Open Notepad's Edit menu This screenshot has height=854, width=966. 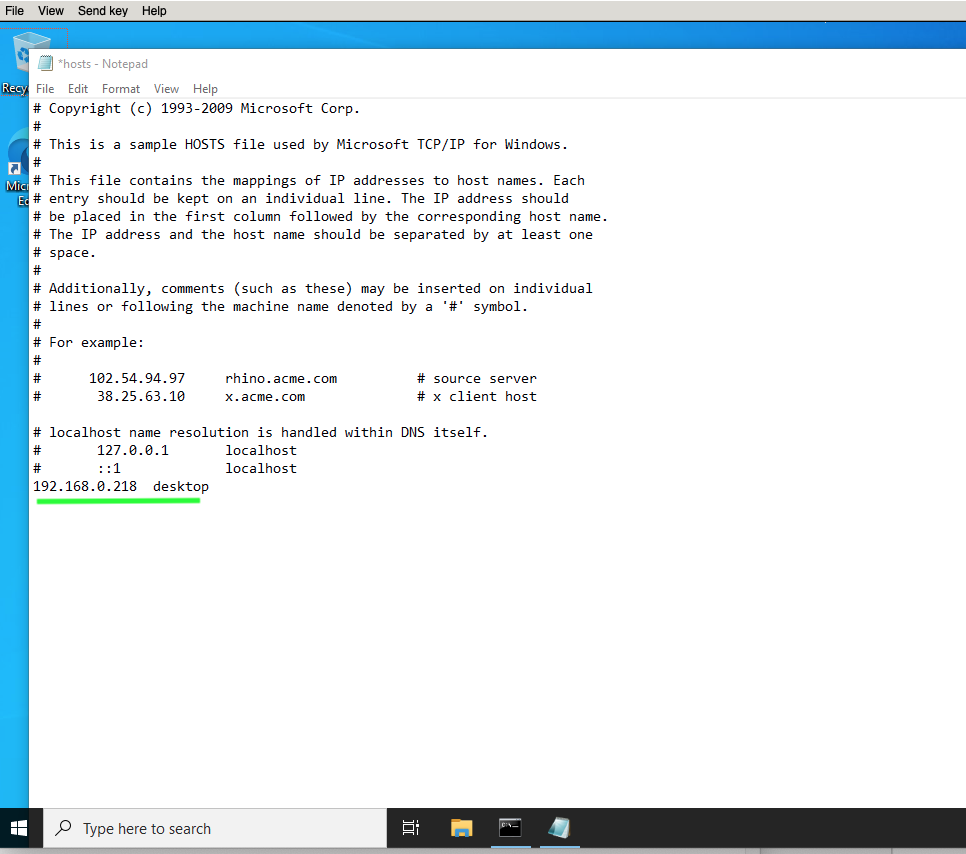pos(78,89)
